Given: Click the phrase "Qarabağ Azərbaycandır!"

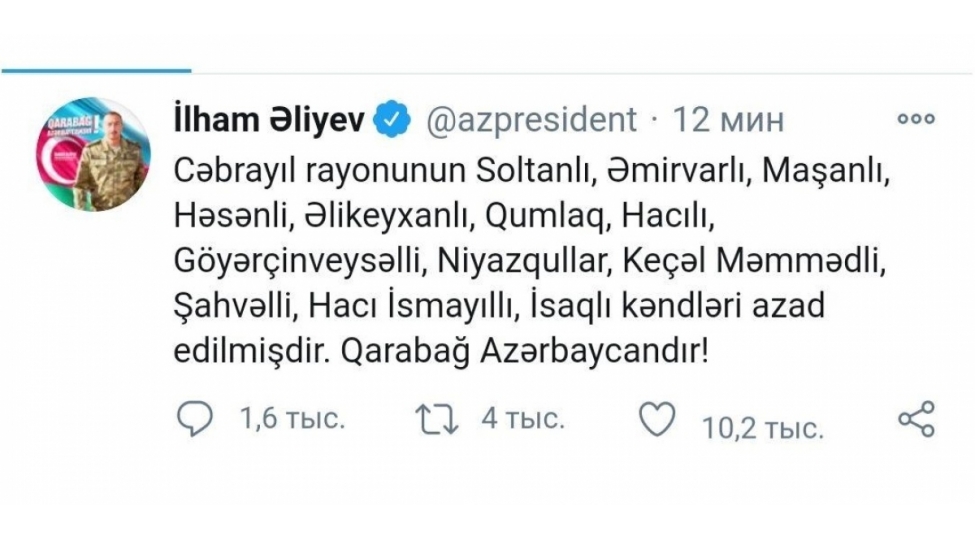Looking at the screenshot, I should pyautogui.click(x=482, y=352).
